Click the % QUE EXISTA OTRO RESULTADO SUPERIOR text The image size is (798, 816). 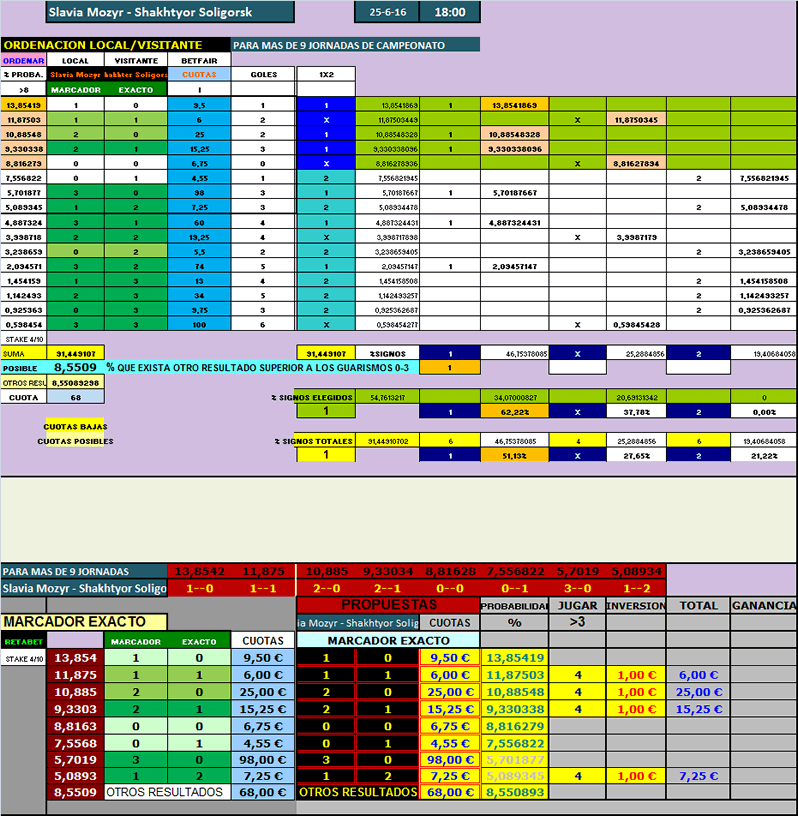point(258,367)
